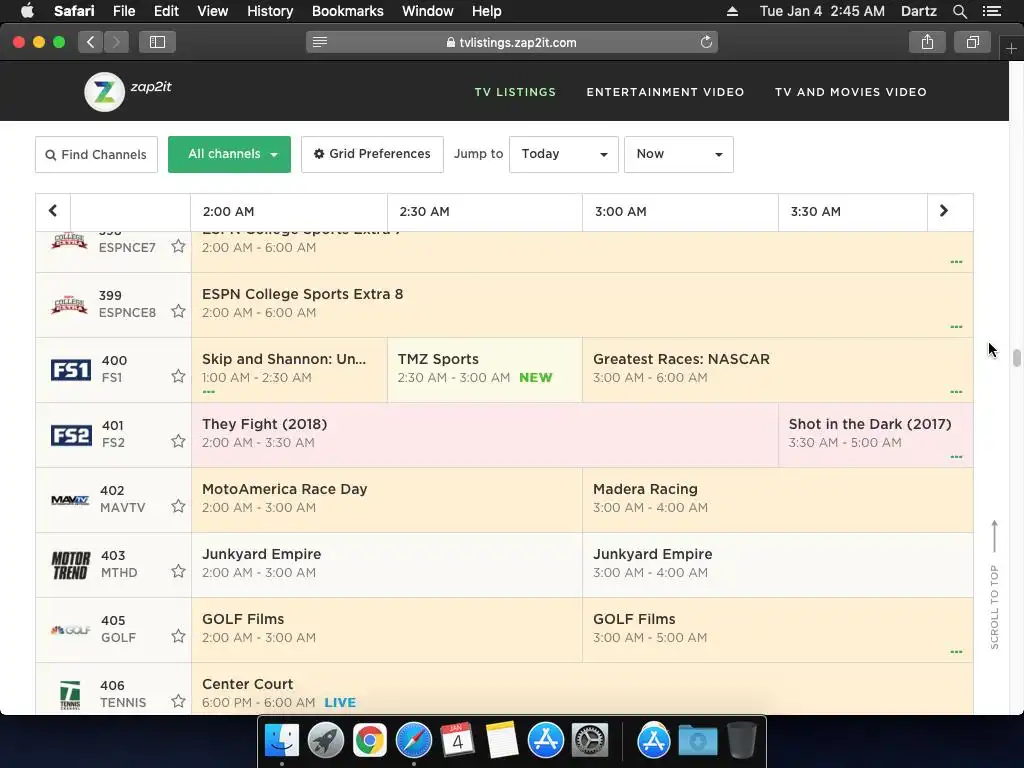
Task: Click the page vertical scrollbar thumb
Action: tap(1016, 359)
